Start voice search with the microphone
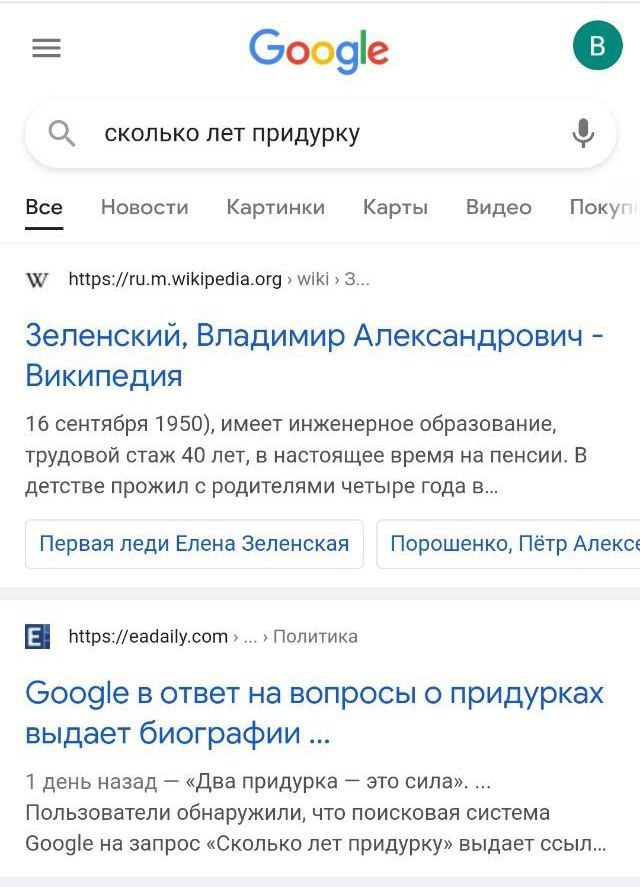Screen dimensions: 640x887 (x=583, y=133)
